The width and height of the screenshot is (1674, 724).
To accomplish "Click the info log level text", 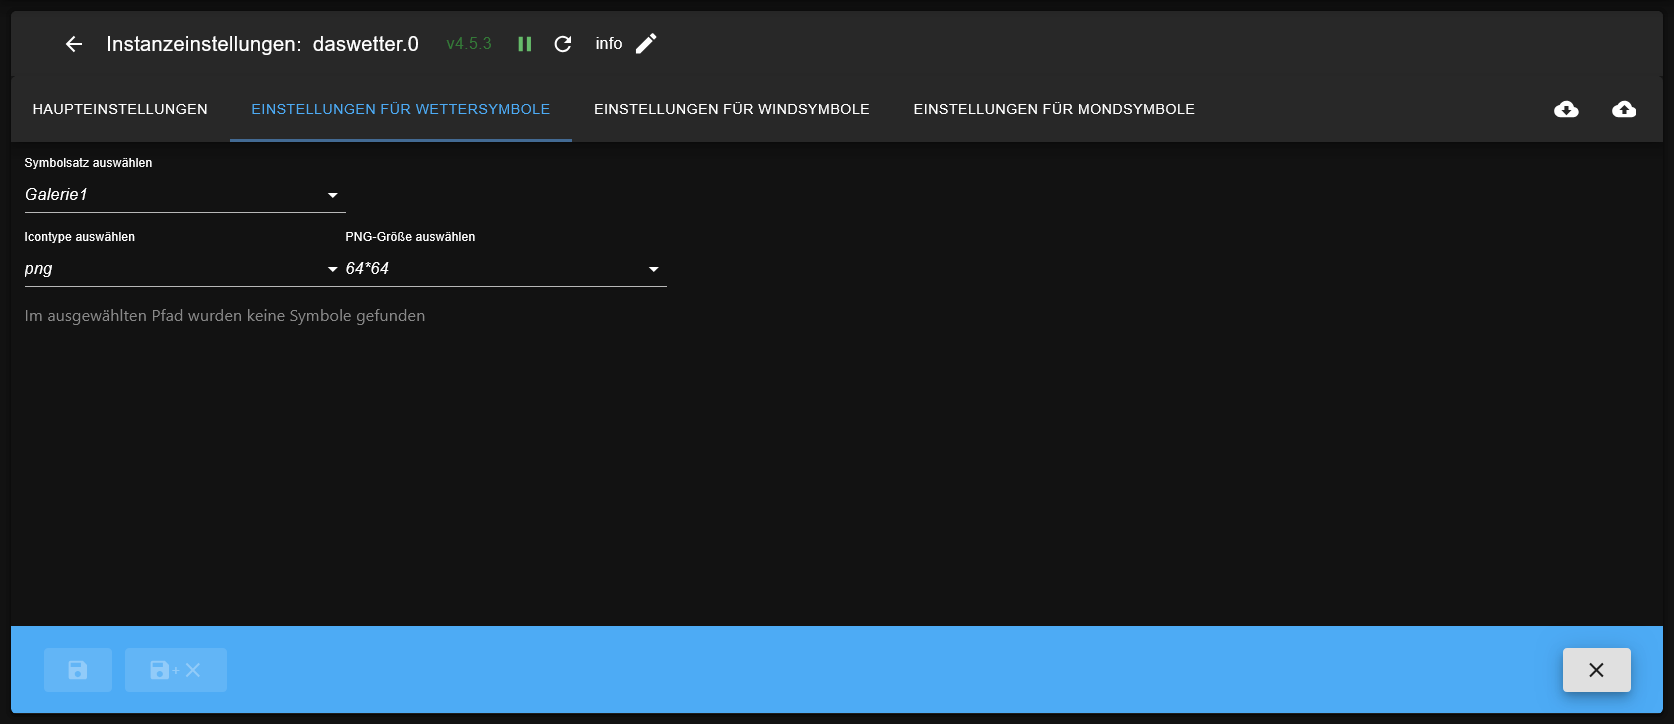I will click(609, 44).
